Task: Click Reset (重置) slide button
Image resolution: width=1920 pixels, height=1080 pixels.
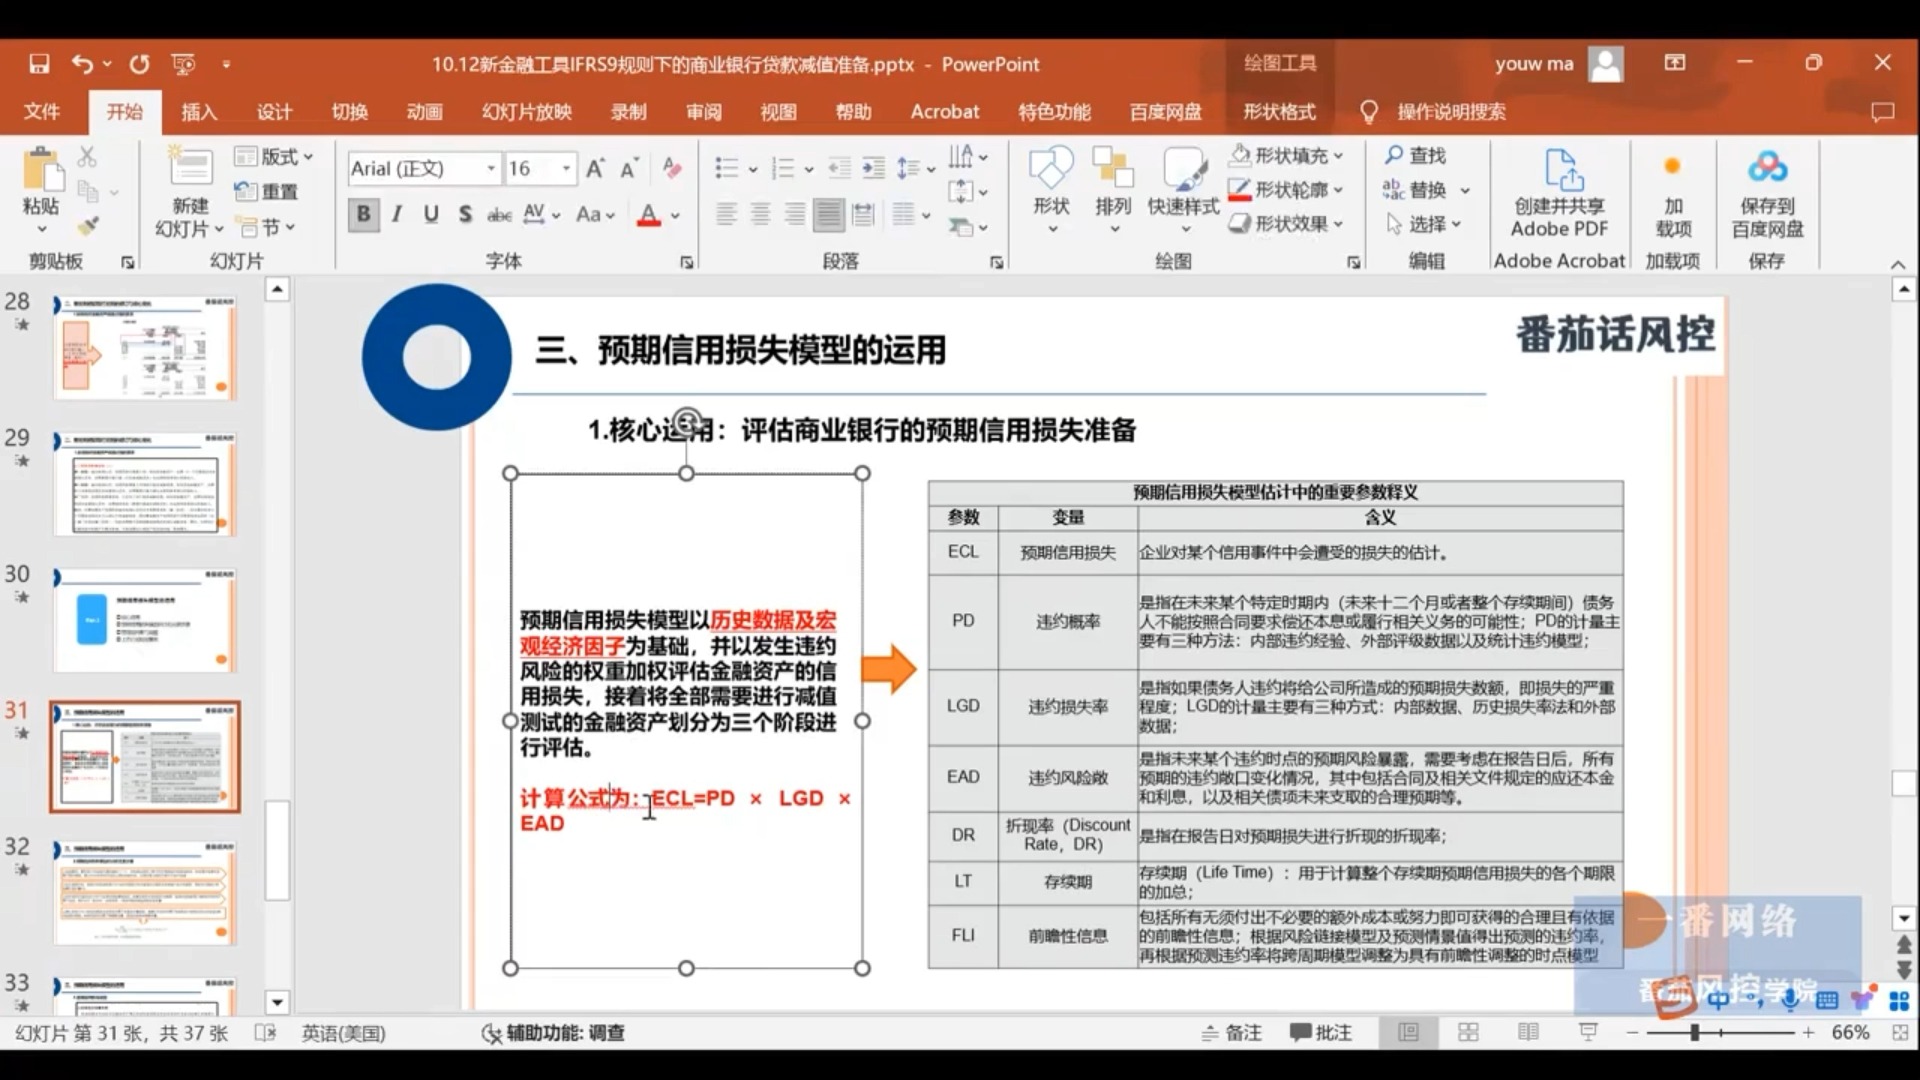Action: click(x=267, y=191)
